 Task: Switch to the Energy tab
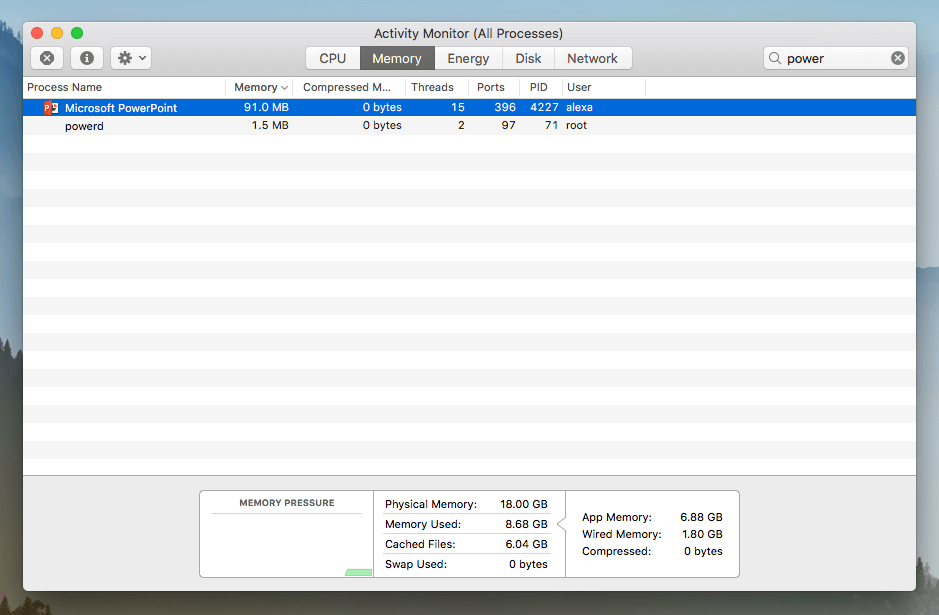(x=468, y=58)
